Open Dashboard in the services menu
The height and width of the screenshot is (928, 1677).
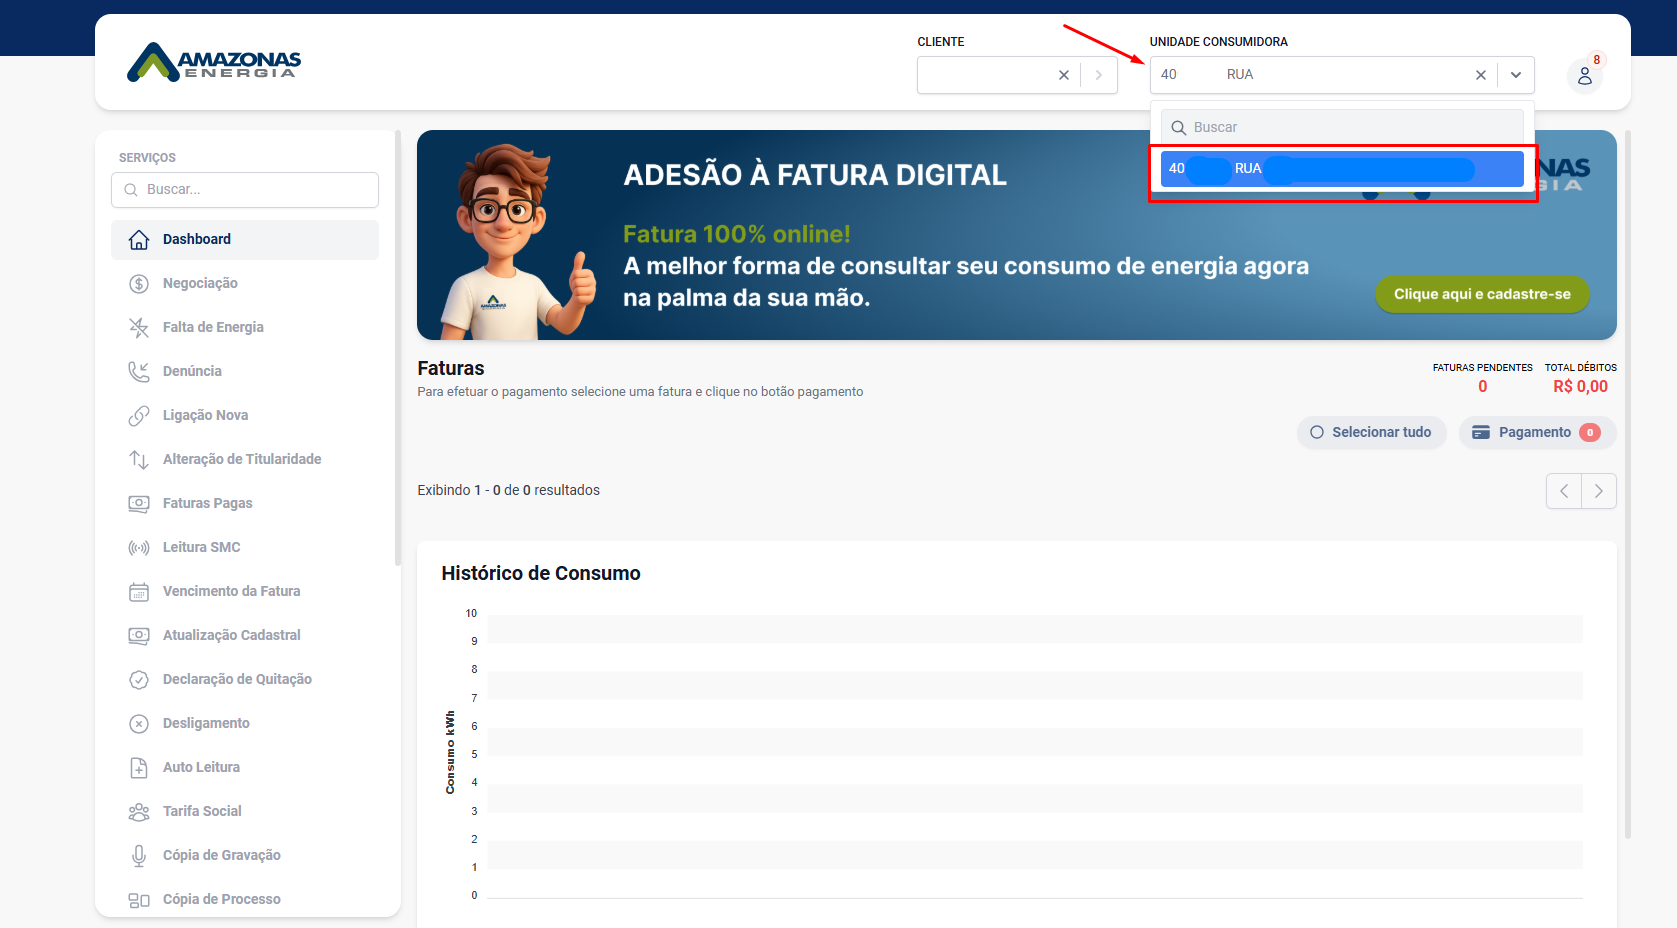(x=197, y=239)
